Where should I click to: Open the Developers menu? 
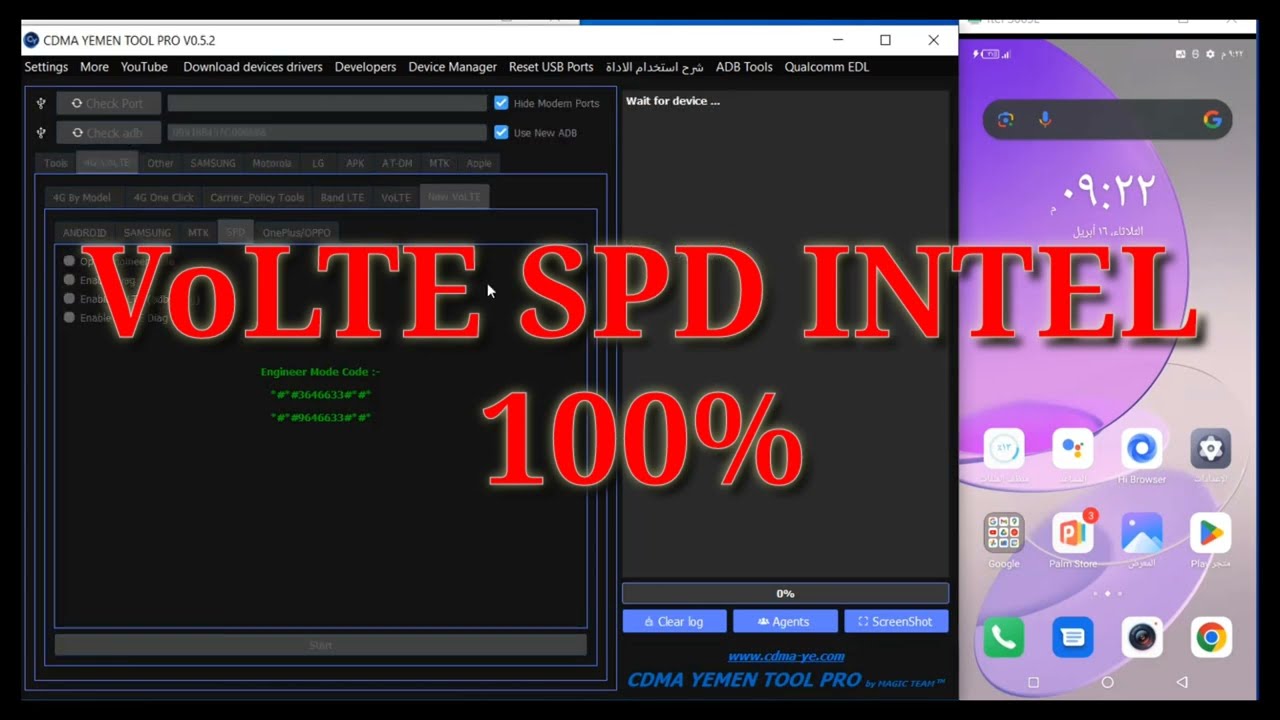[x=365, y=67]
